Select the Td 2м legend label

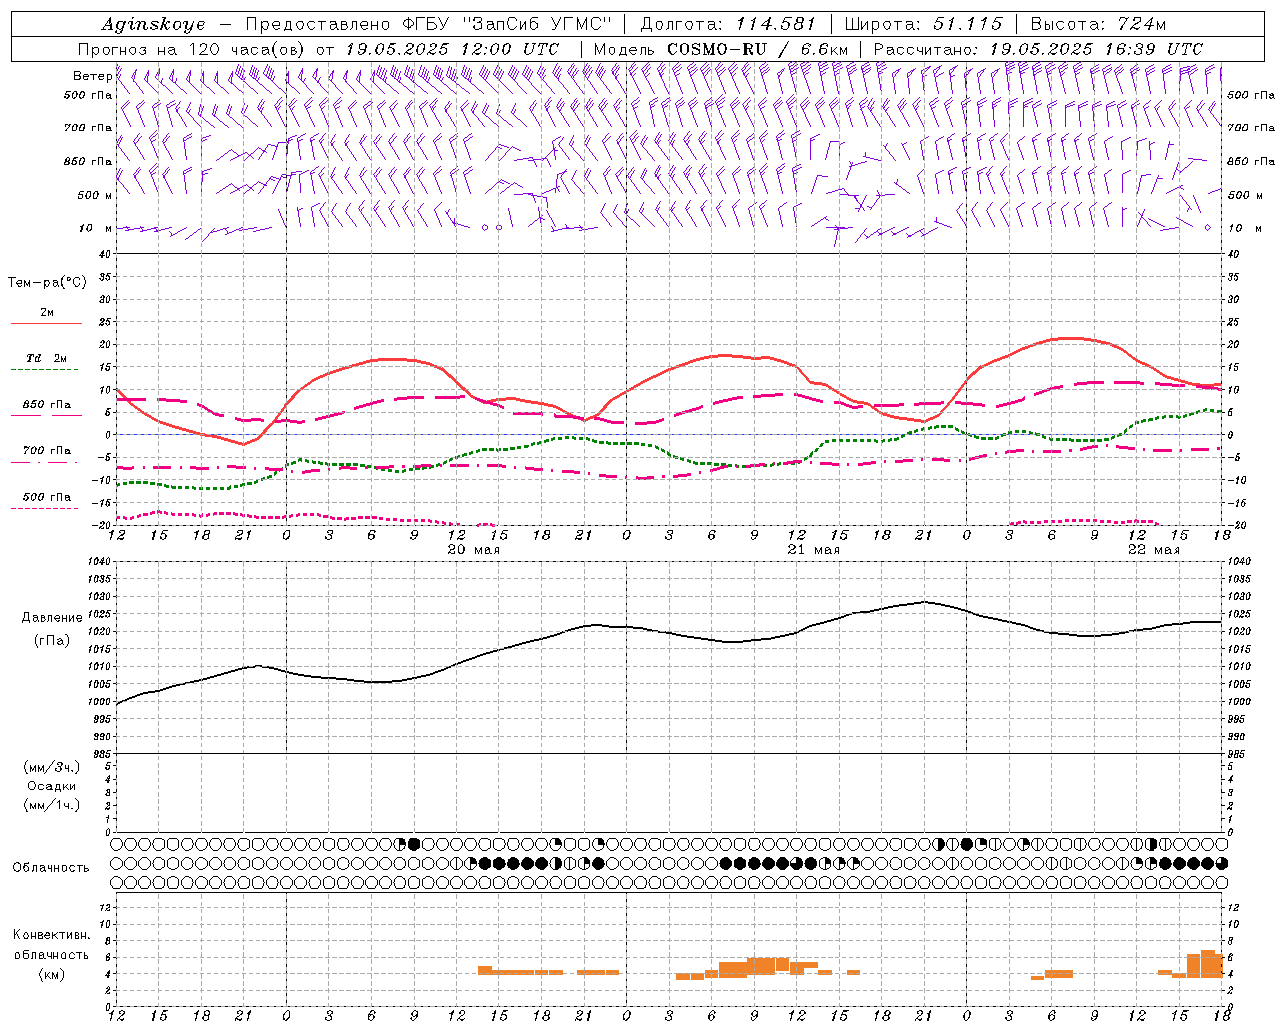point(47,358)
